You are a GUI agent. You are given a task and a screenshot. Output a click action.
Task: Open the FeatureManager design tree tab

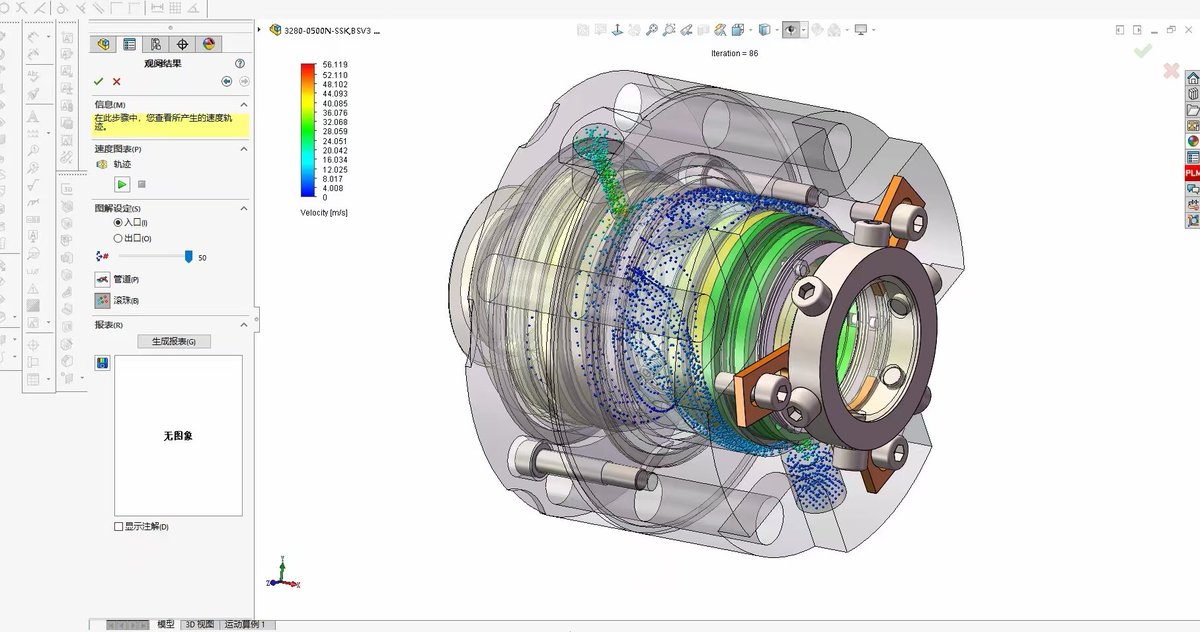pos(102,44)
